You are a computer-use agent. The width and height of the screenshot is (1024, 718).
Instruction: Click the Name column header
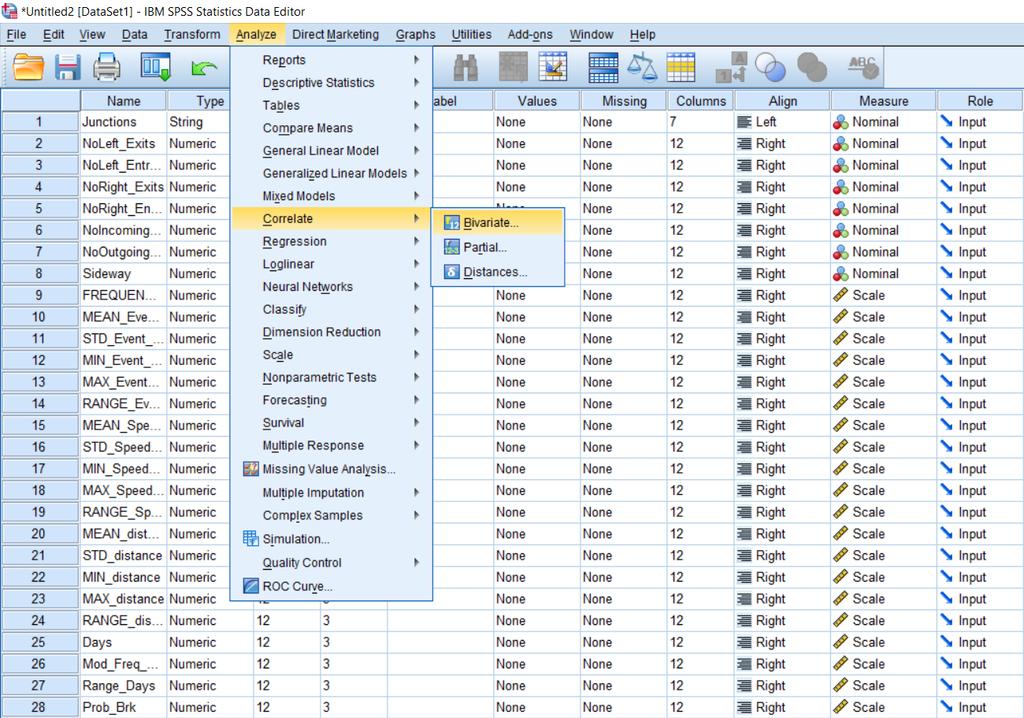[x=123, y=101]
